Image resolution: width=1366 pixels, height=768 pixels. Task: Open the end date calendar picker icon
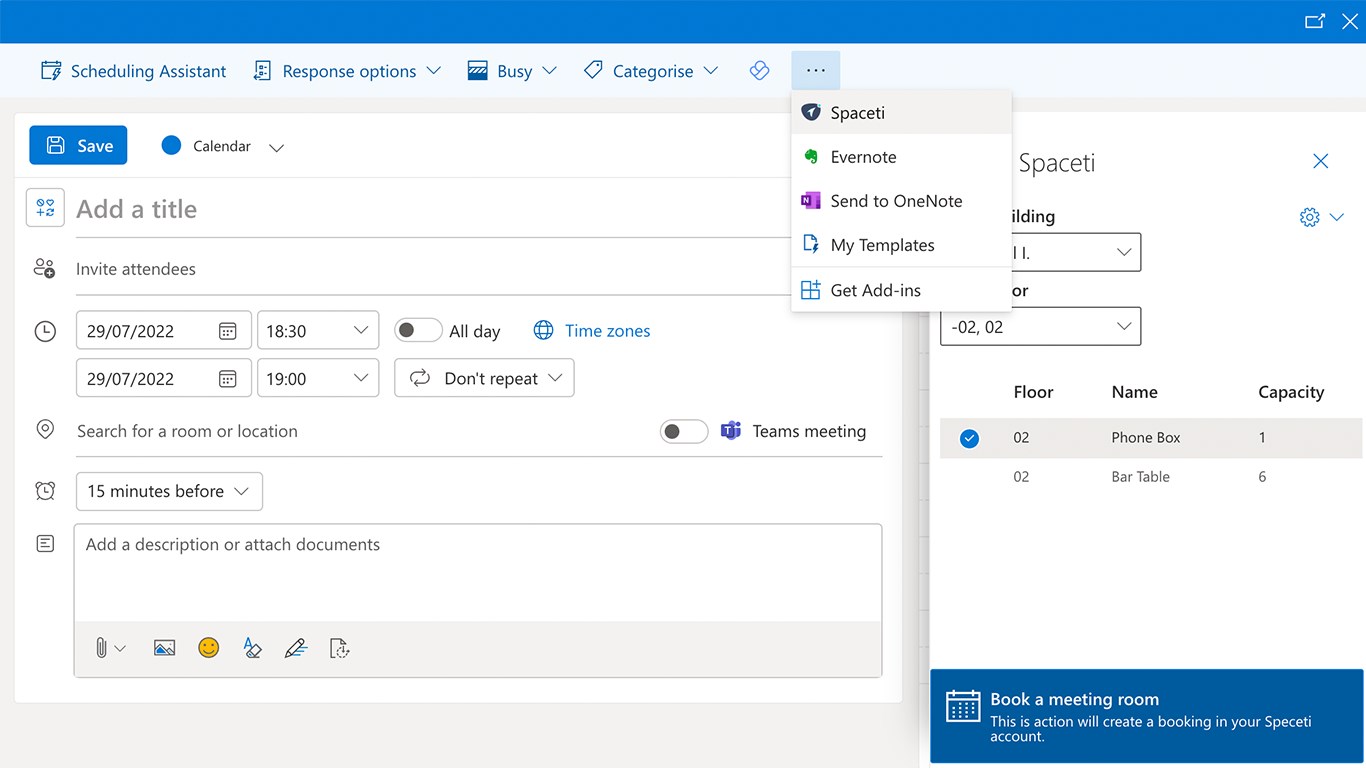coord(228,379)
